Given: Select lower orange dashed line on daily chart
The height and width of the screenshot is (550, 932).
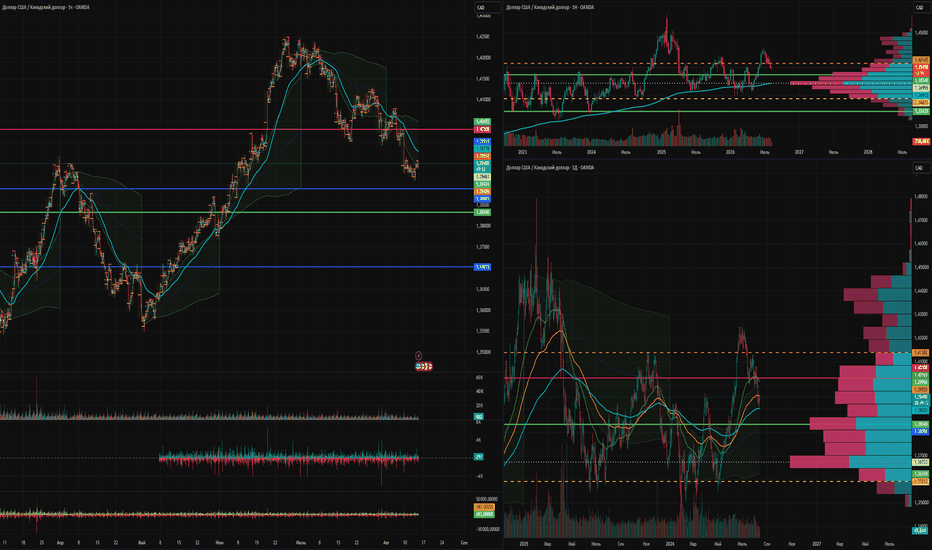Looking at the screenshot, I should click(707, 482).
